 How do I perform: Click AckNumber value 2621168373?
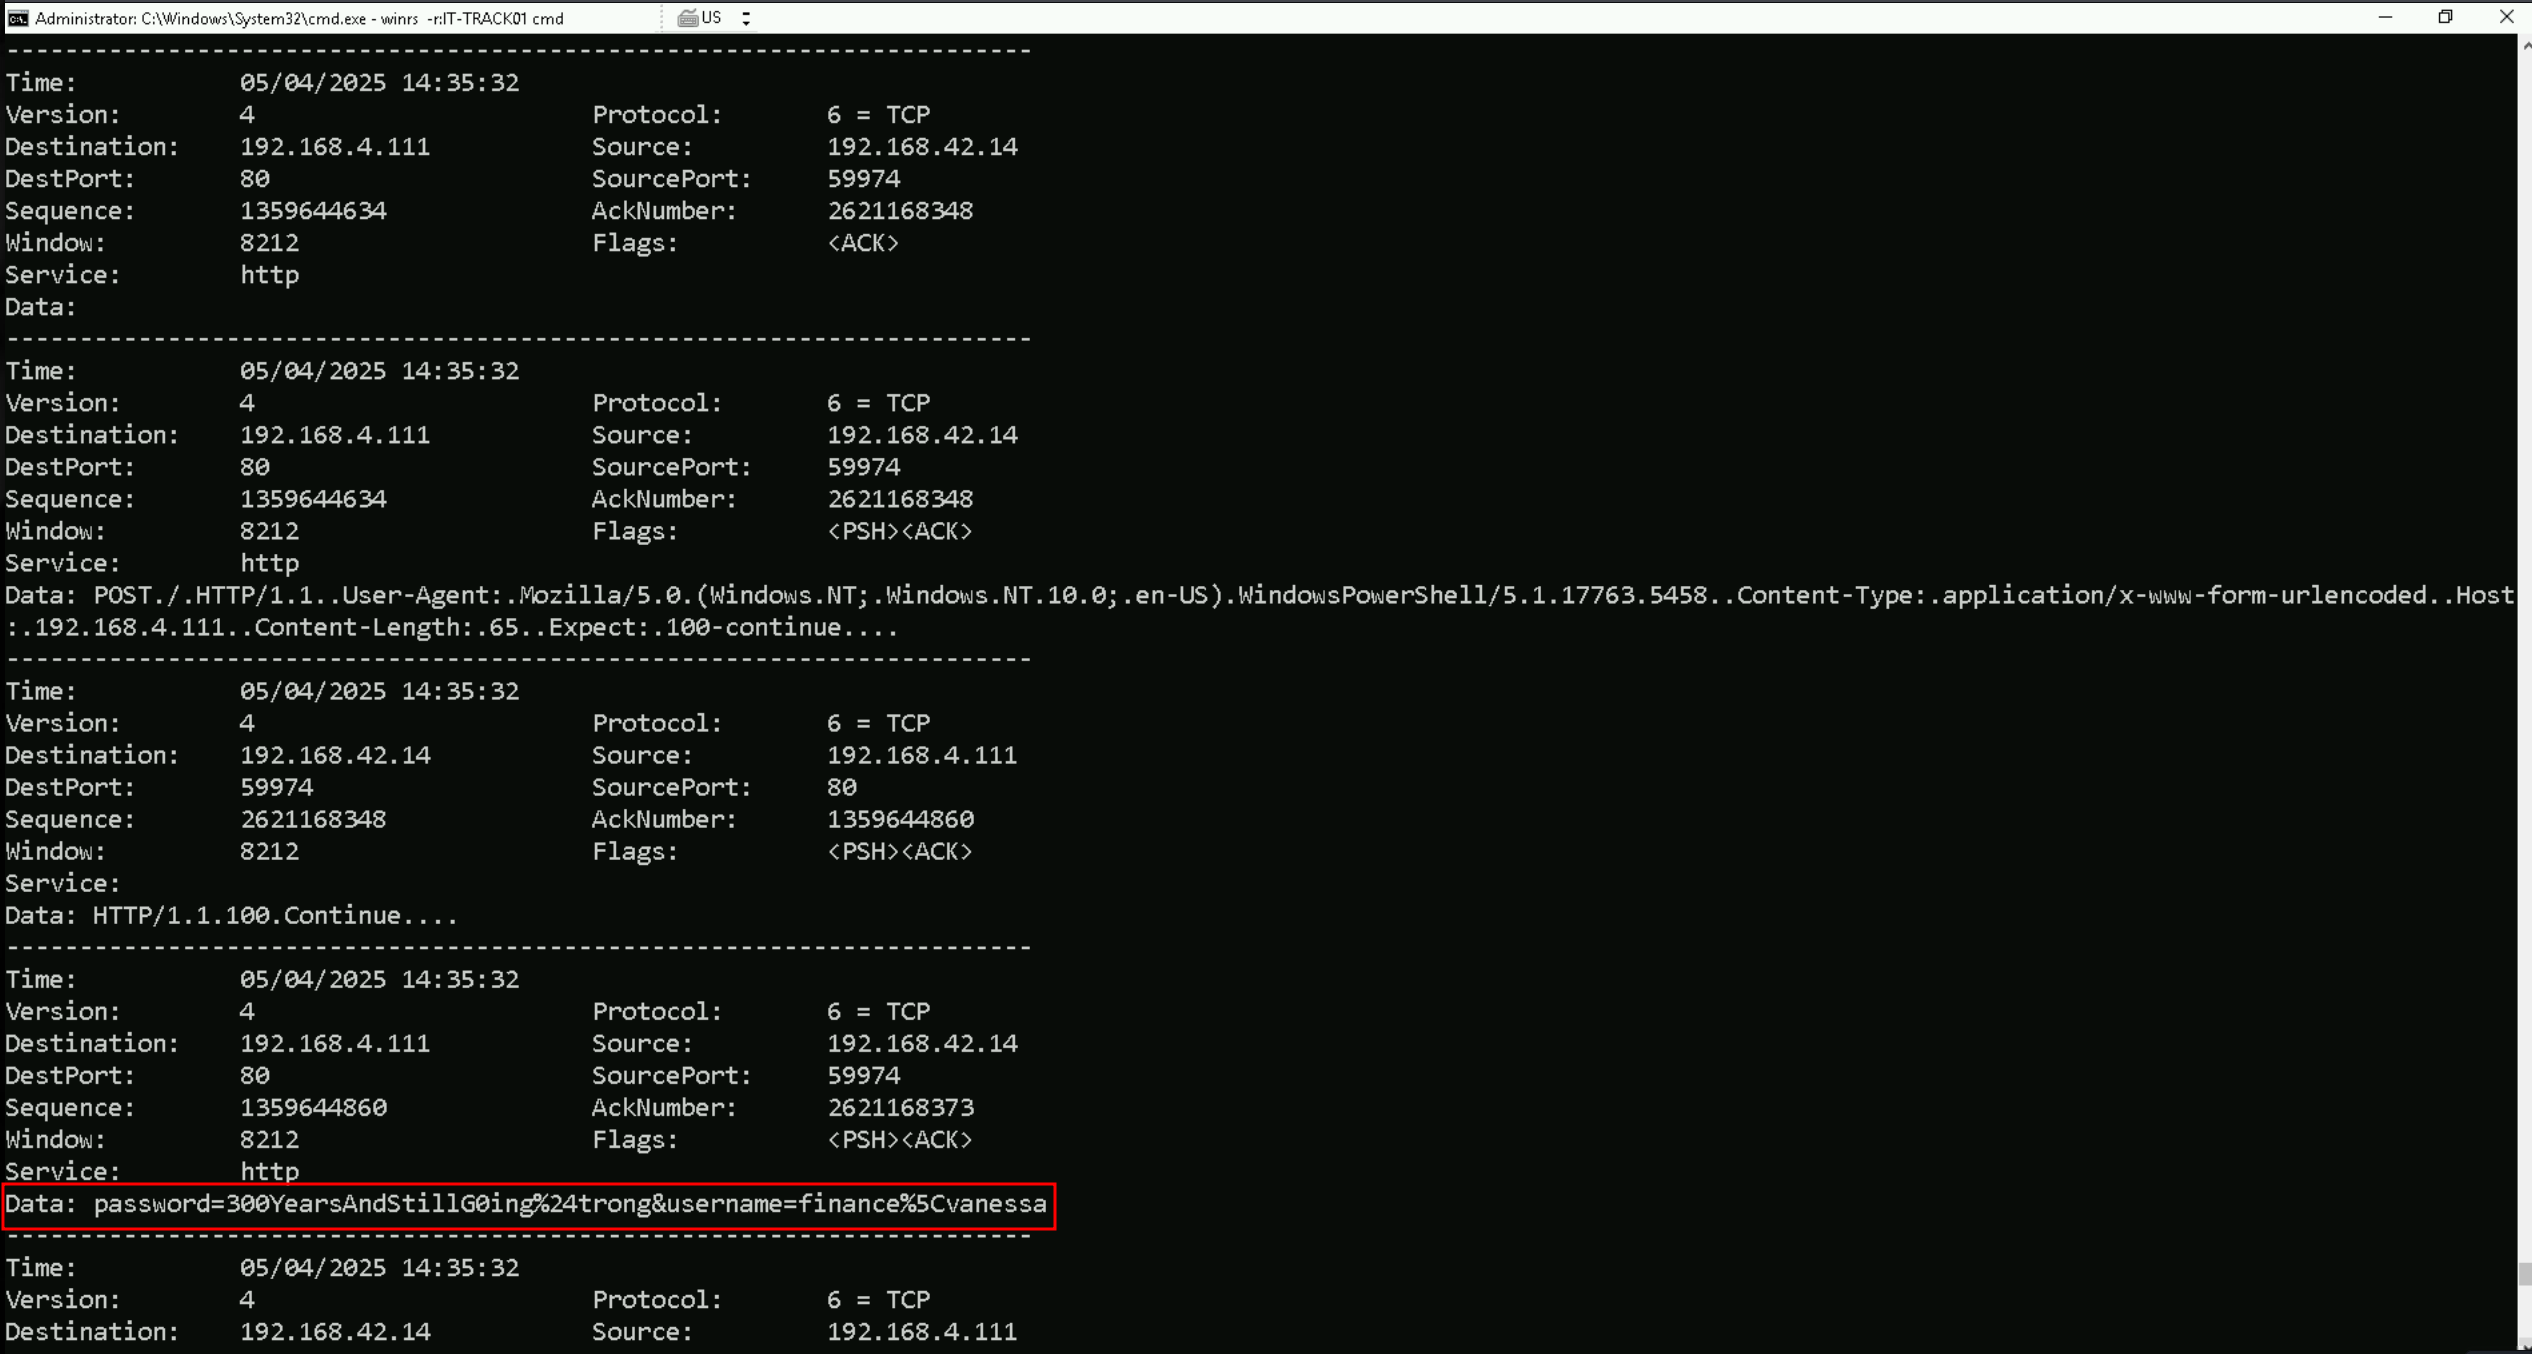pos(900,1108)
